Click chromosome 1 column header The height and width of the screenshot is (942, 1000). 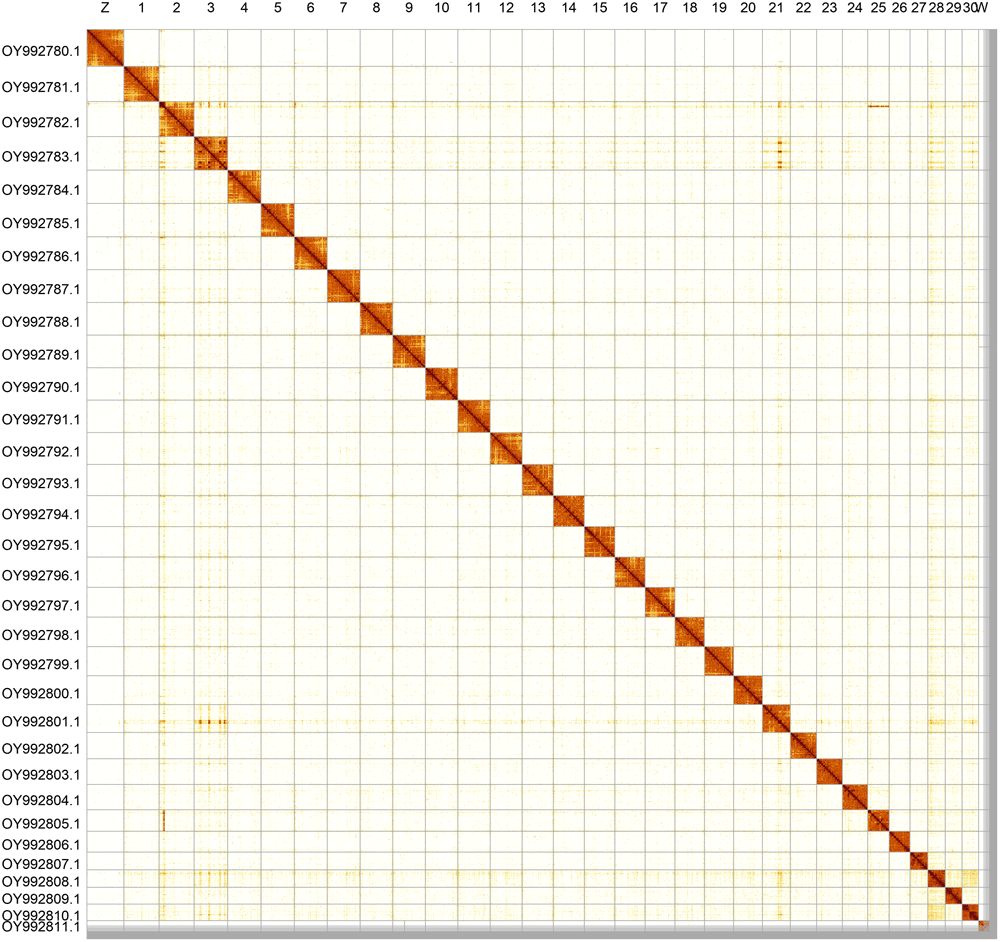141,11
